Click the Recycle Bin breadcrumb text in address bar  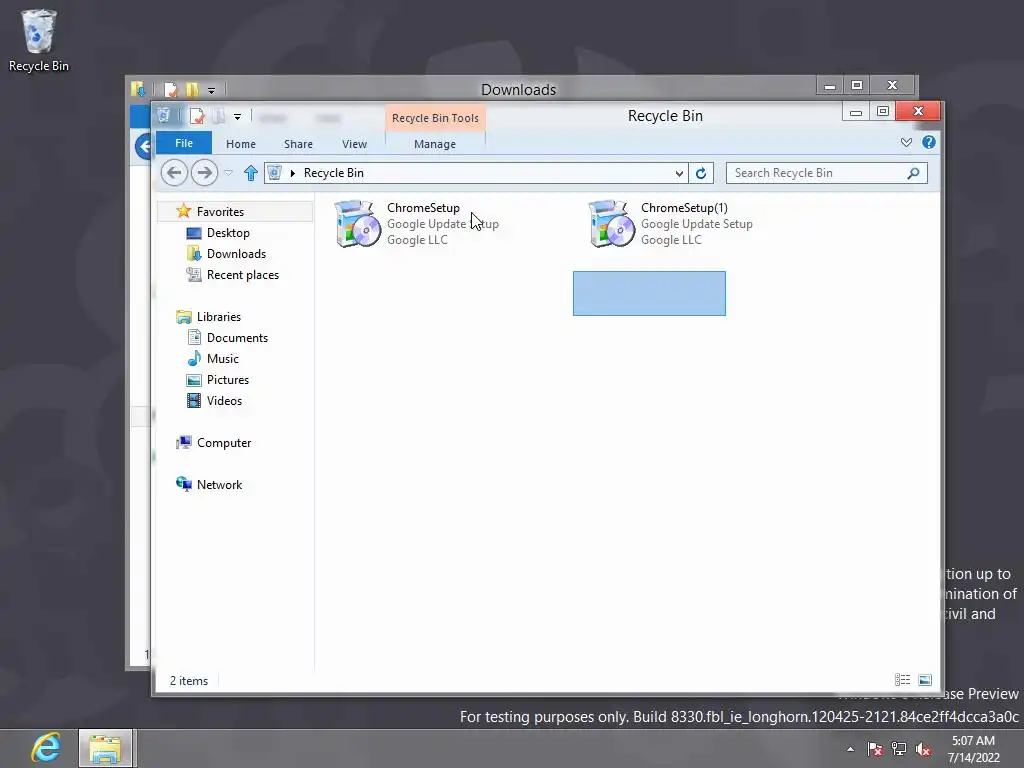coord(334,173)
